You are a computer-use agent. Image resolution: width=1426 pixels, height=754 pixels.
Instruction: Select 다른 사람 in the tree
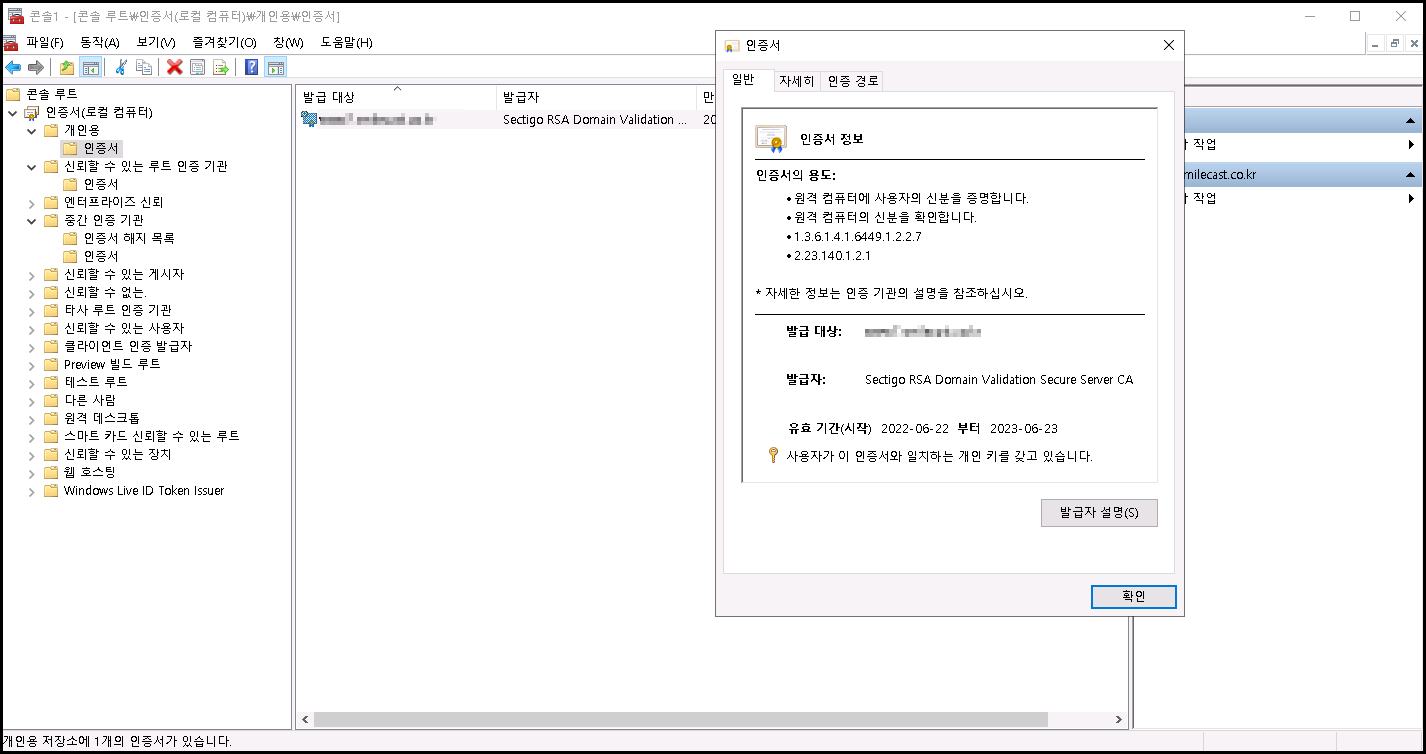pos(90,400)
